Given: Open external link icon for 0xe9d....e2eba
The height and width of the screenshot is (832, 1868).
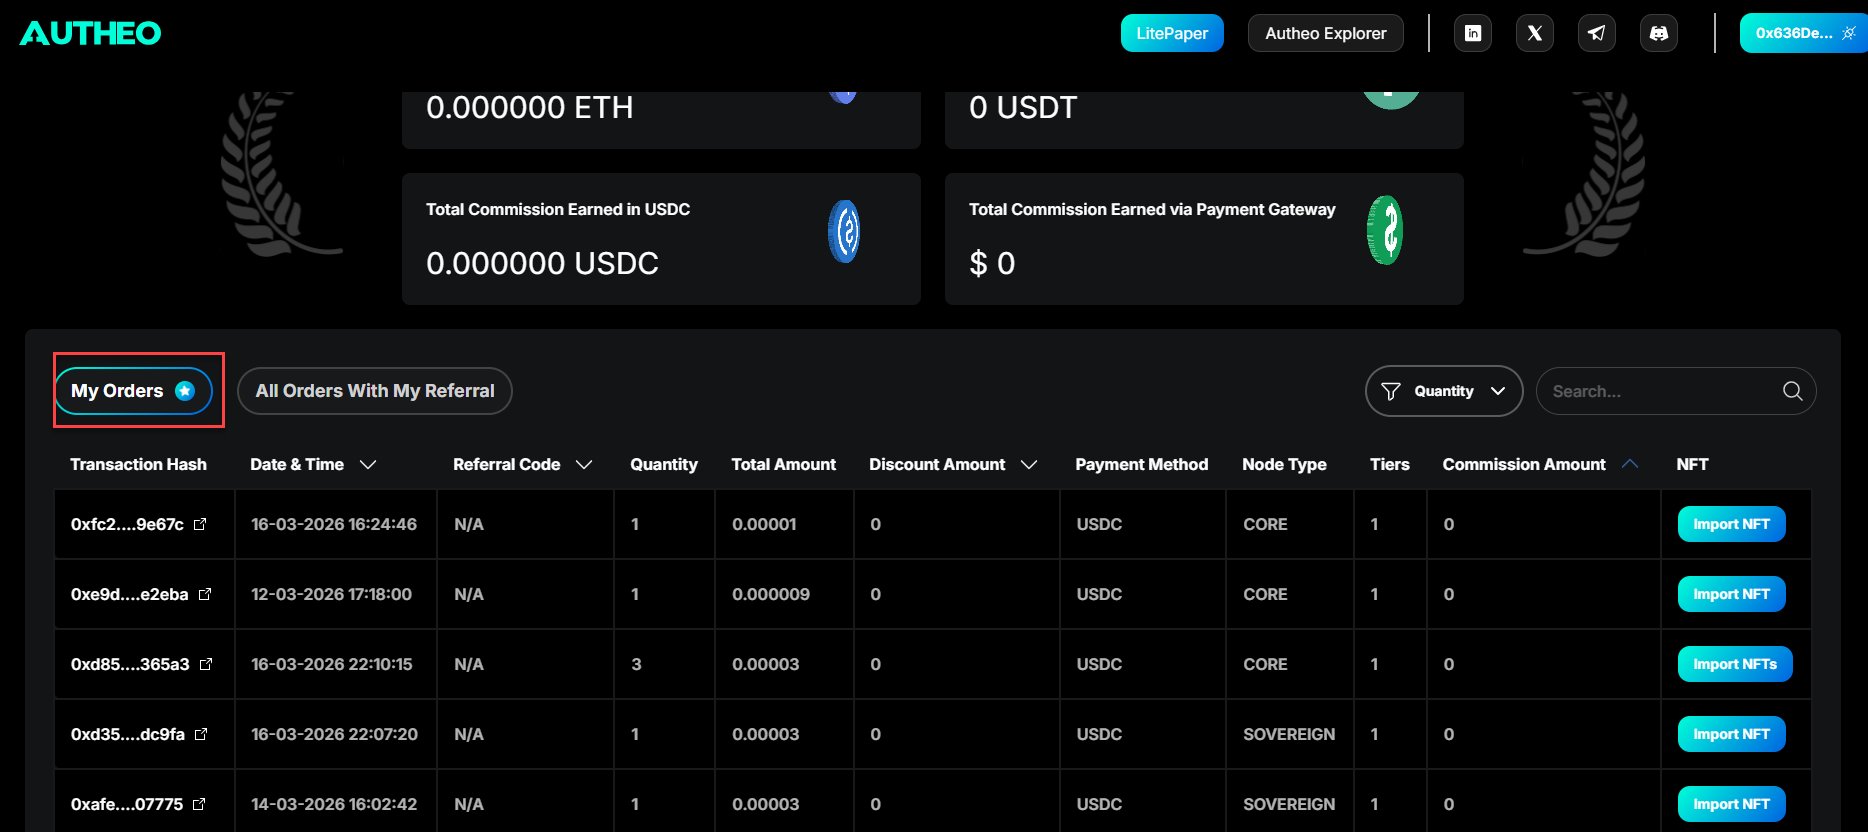Looking at the screenshot, I should coord(205,594).
